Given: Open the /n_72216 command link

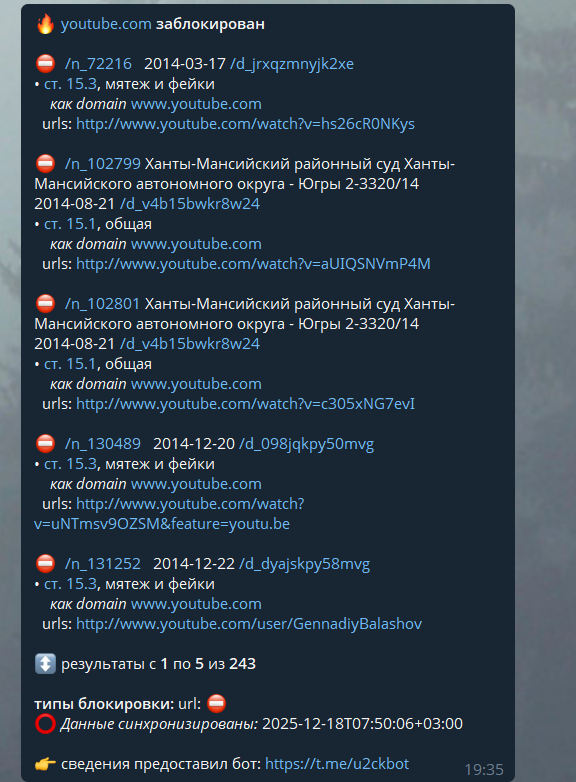Looking at the screenshot, I should [x=98, y=64].
